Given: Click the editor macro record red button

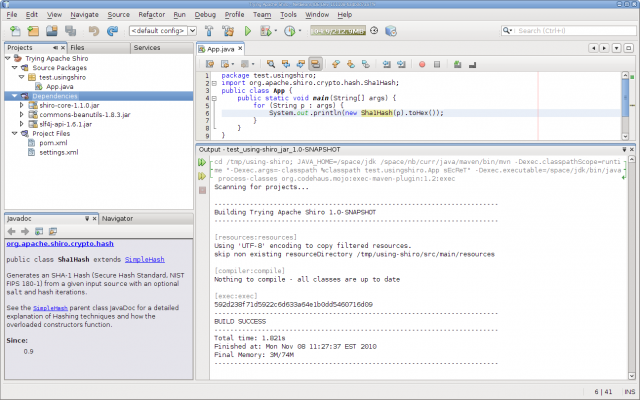Looking at the screenshot, I should click(x=421, y=63).
